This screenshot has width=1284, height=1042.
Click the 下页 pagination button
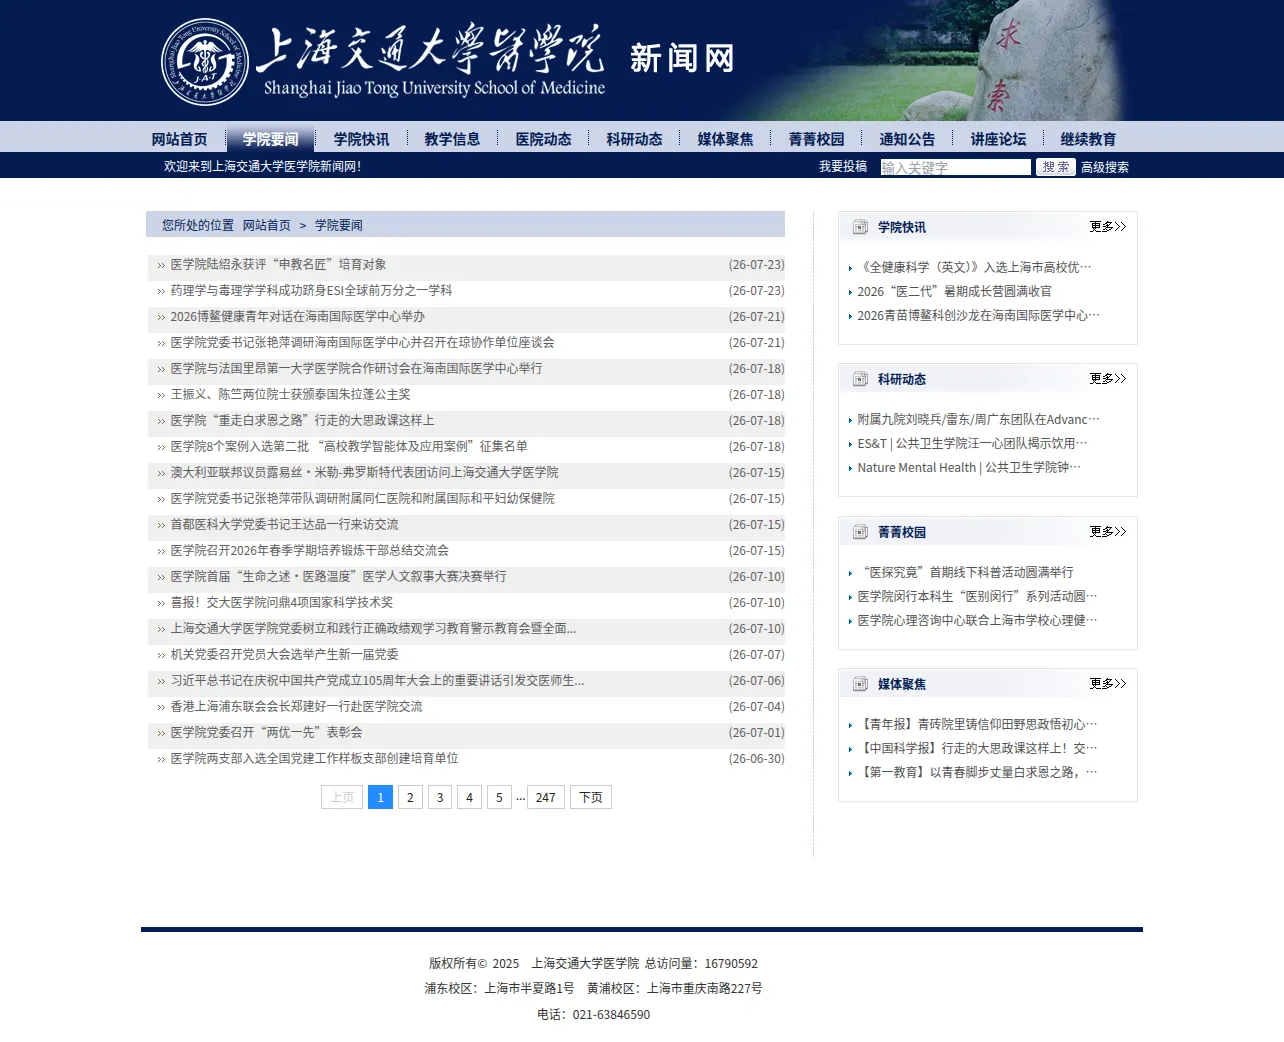[x=591, y=797]
